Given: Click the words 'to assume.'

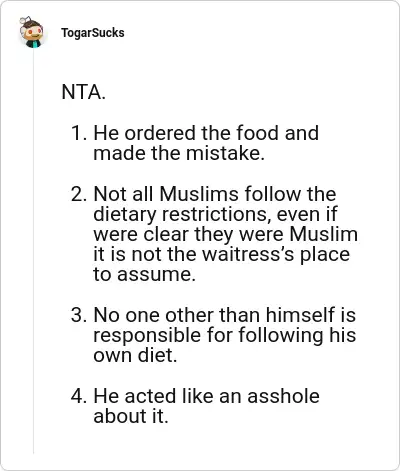Looking at the screenshot, I should tap(144, 275).
